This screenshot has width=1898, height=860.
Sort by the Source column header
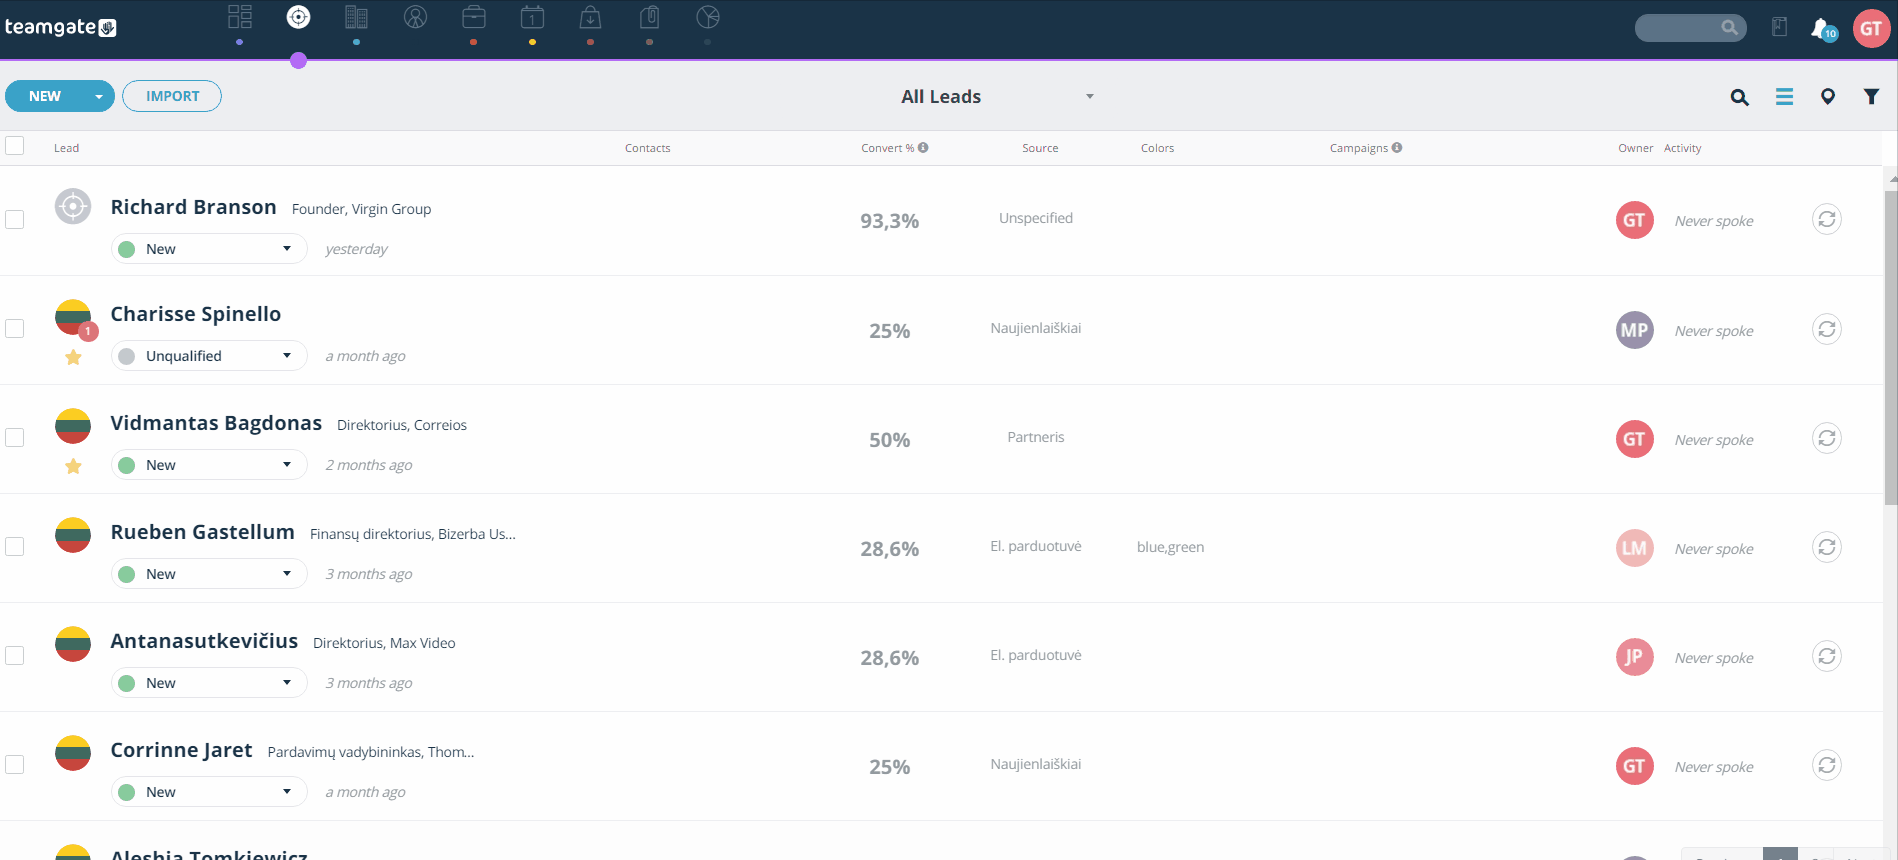1040,148
